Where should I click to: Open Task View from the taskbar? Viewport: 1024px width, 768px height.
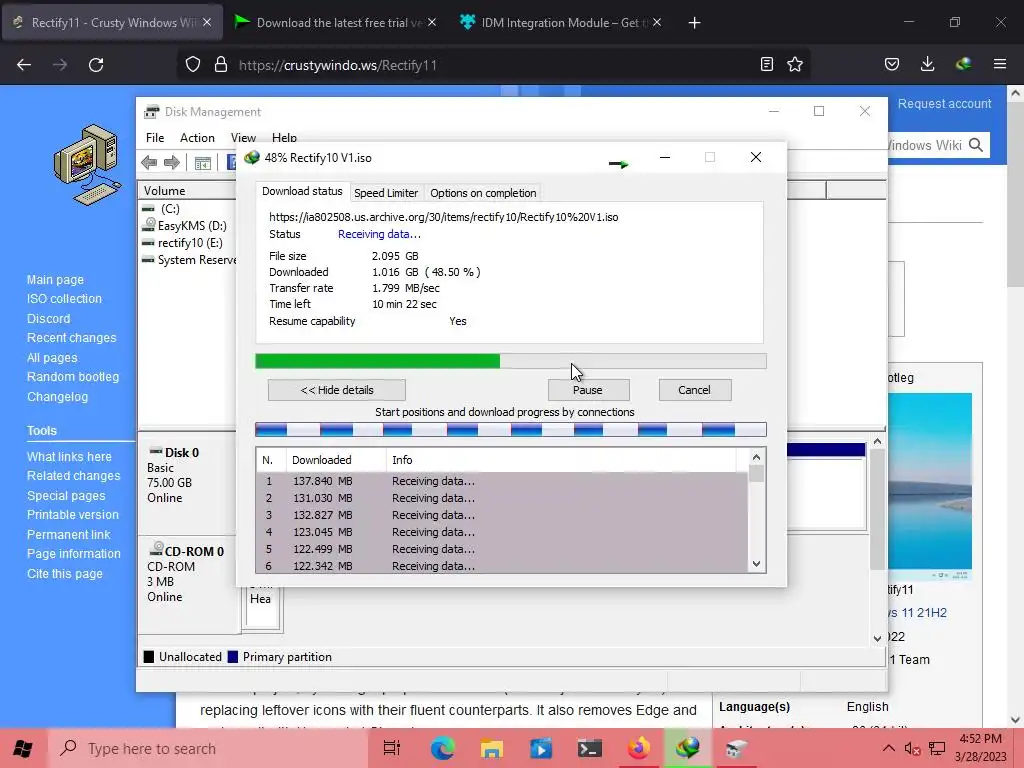point(391,748)
